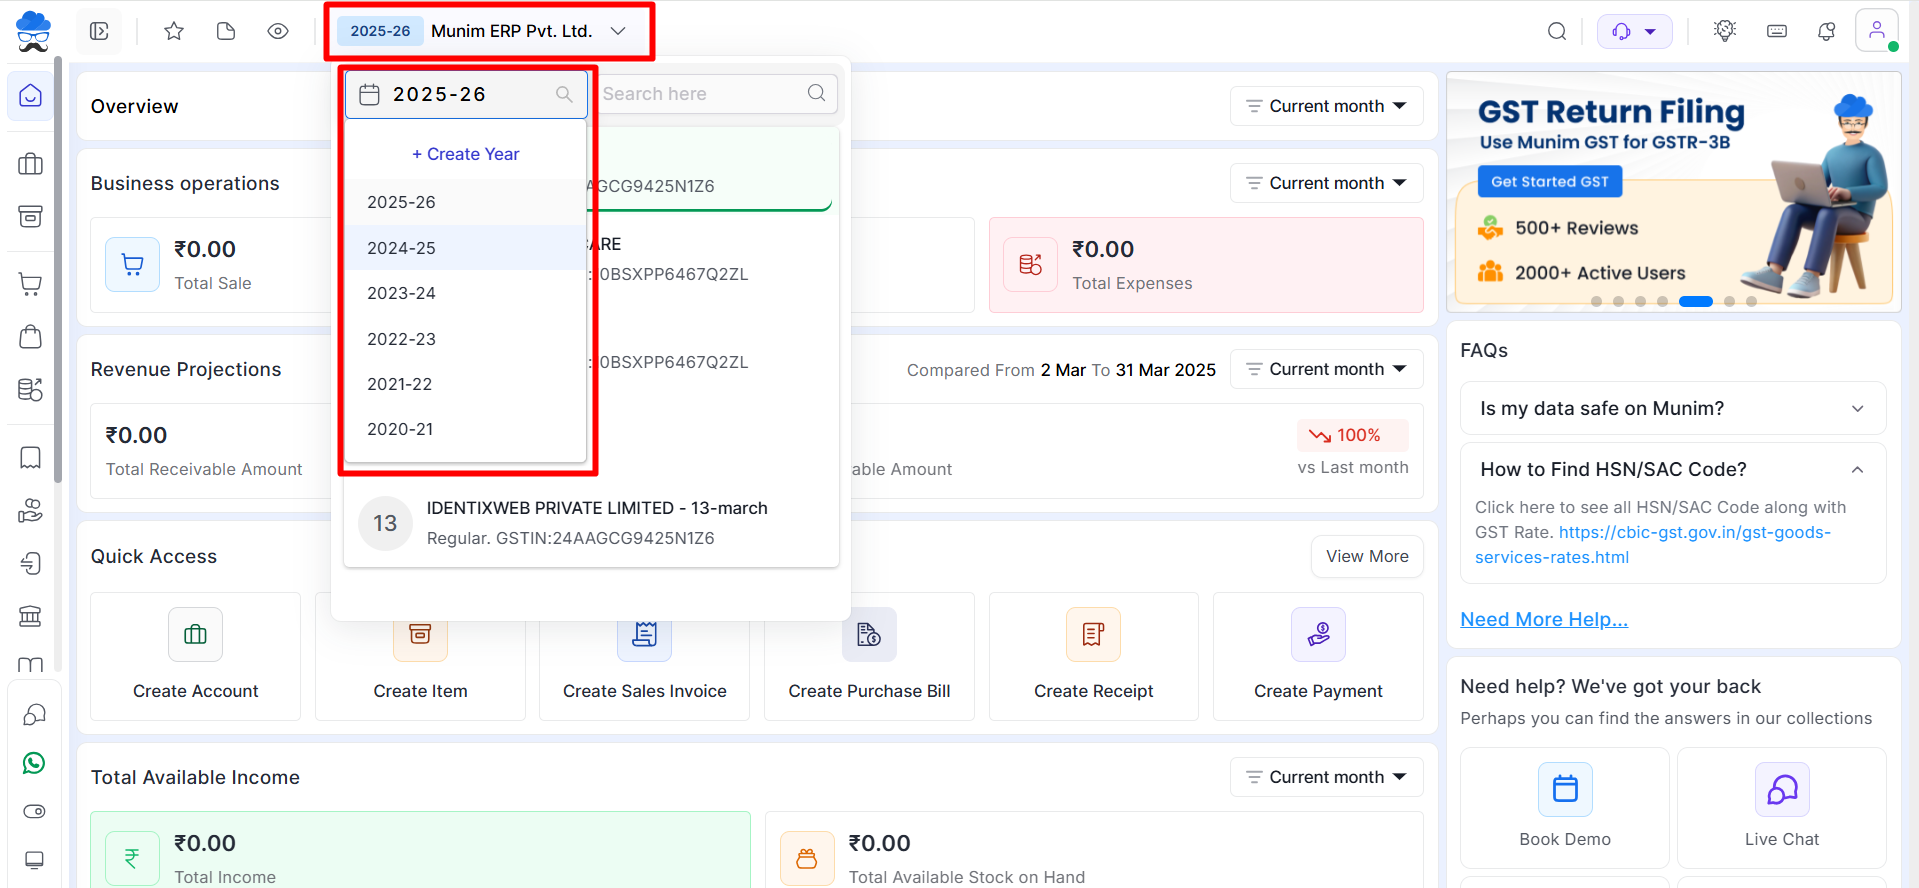Open the purchase bag sidebar icon

pos(31,337)
